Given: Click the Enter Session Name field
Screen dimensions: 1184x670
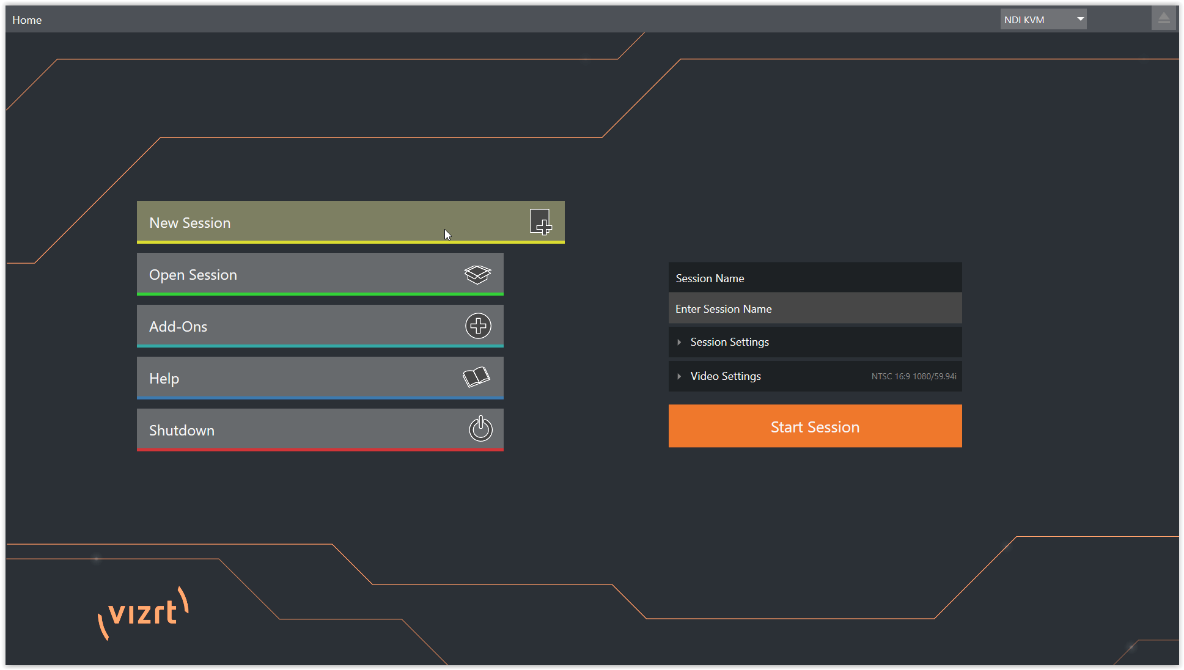Looking at the screenshot, I should click(815, 309).
